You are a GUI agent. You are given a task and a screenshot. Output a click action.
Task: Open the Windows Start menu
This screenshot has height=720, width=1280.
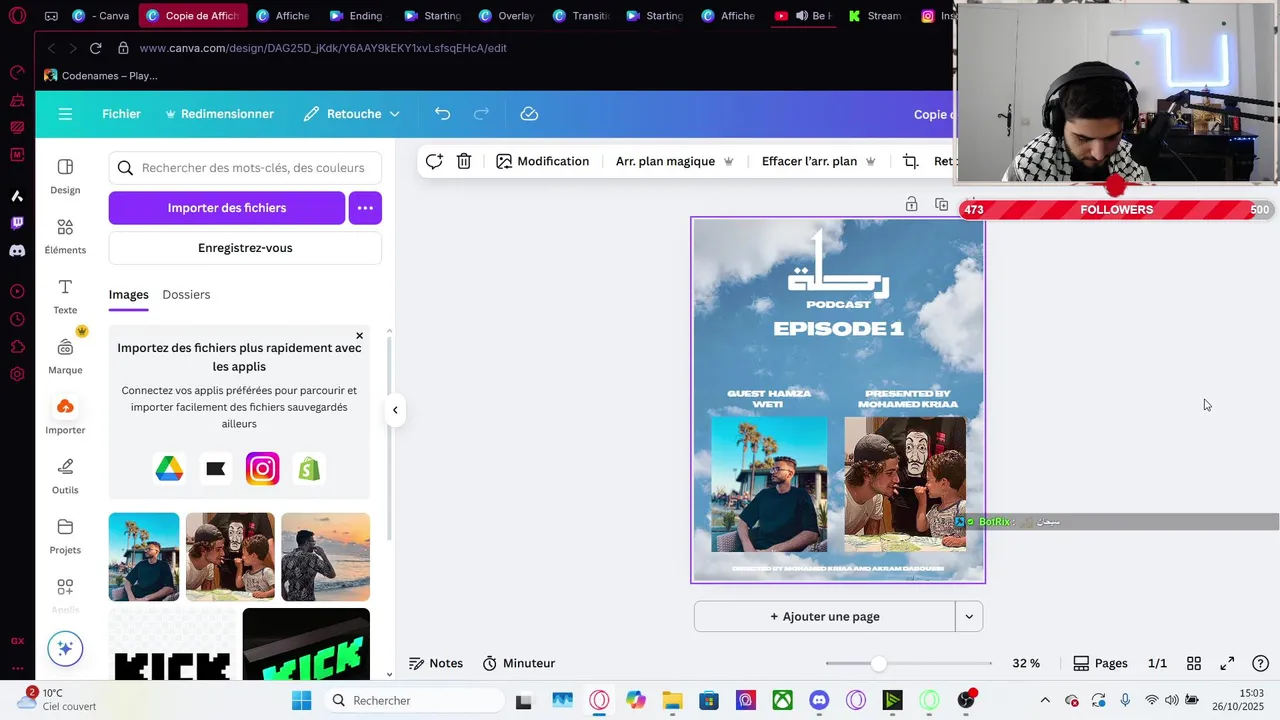[x=301, y=700]
